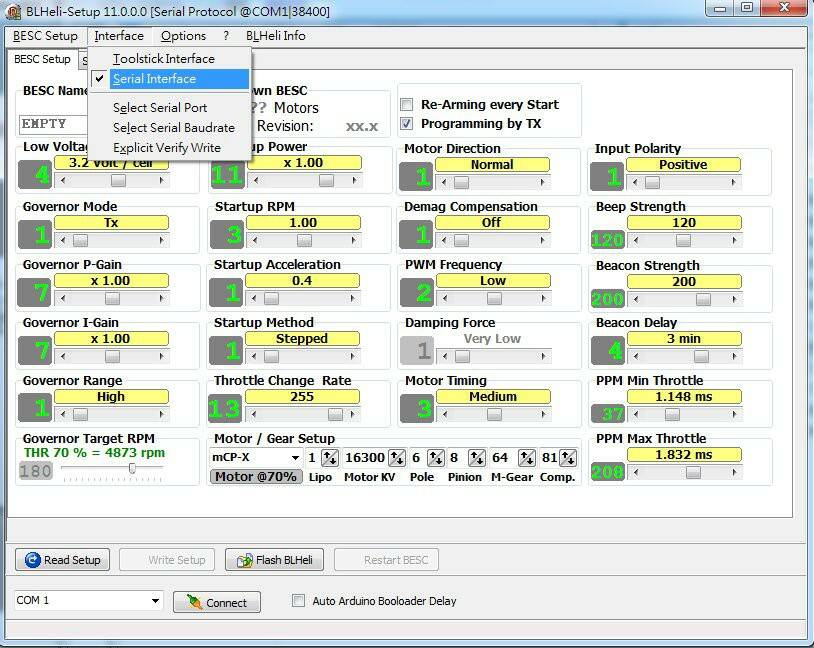Click PWM Frequency scrollbar right arrow

point(544,299)
